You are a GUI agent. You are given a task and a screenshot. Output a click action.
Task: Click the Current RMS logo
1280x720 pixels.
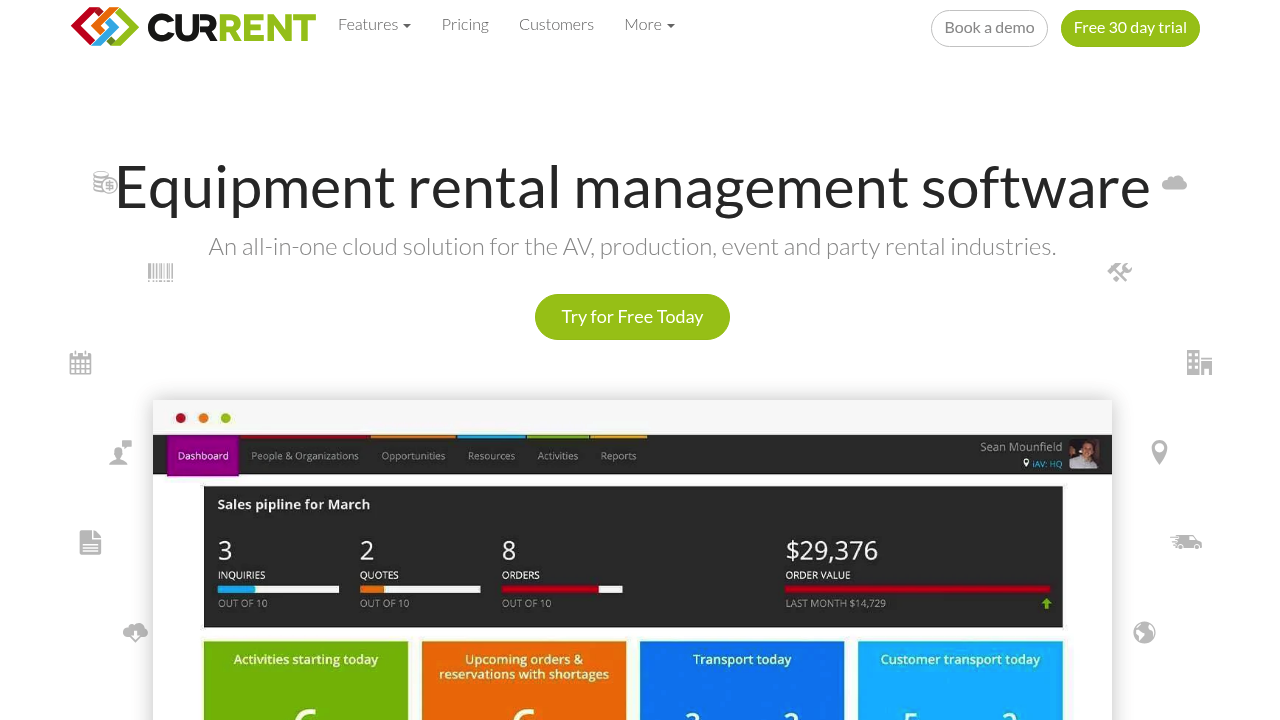point(193,26)
